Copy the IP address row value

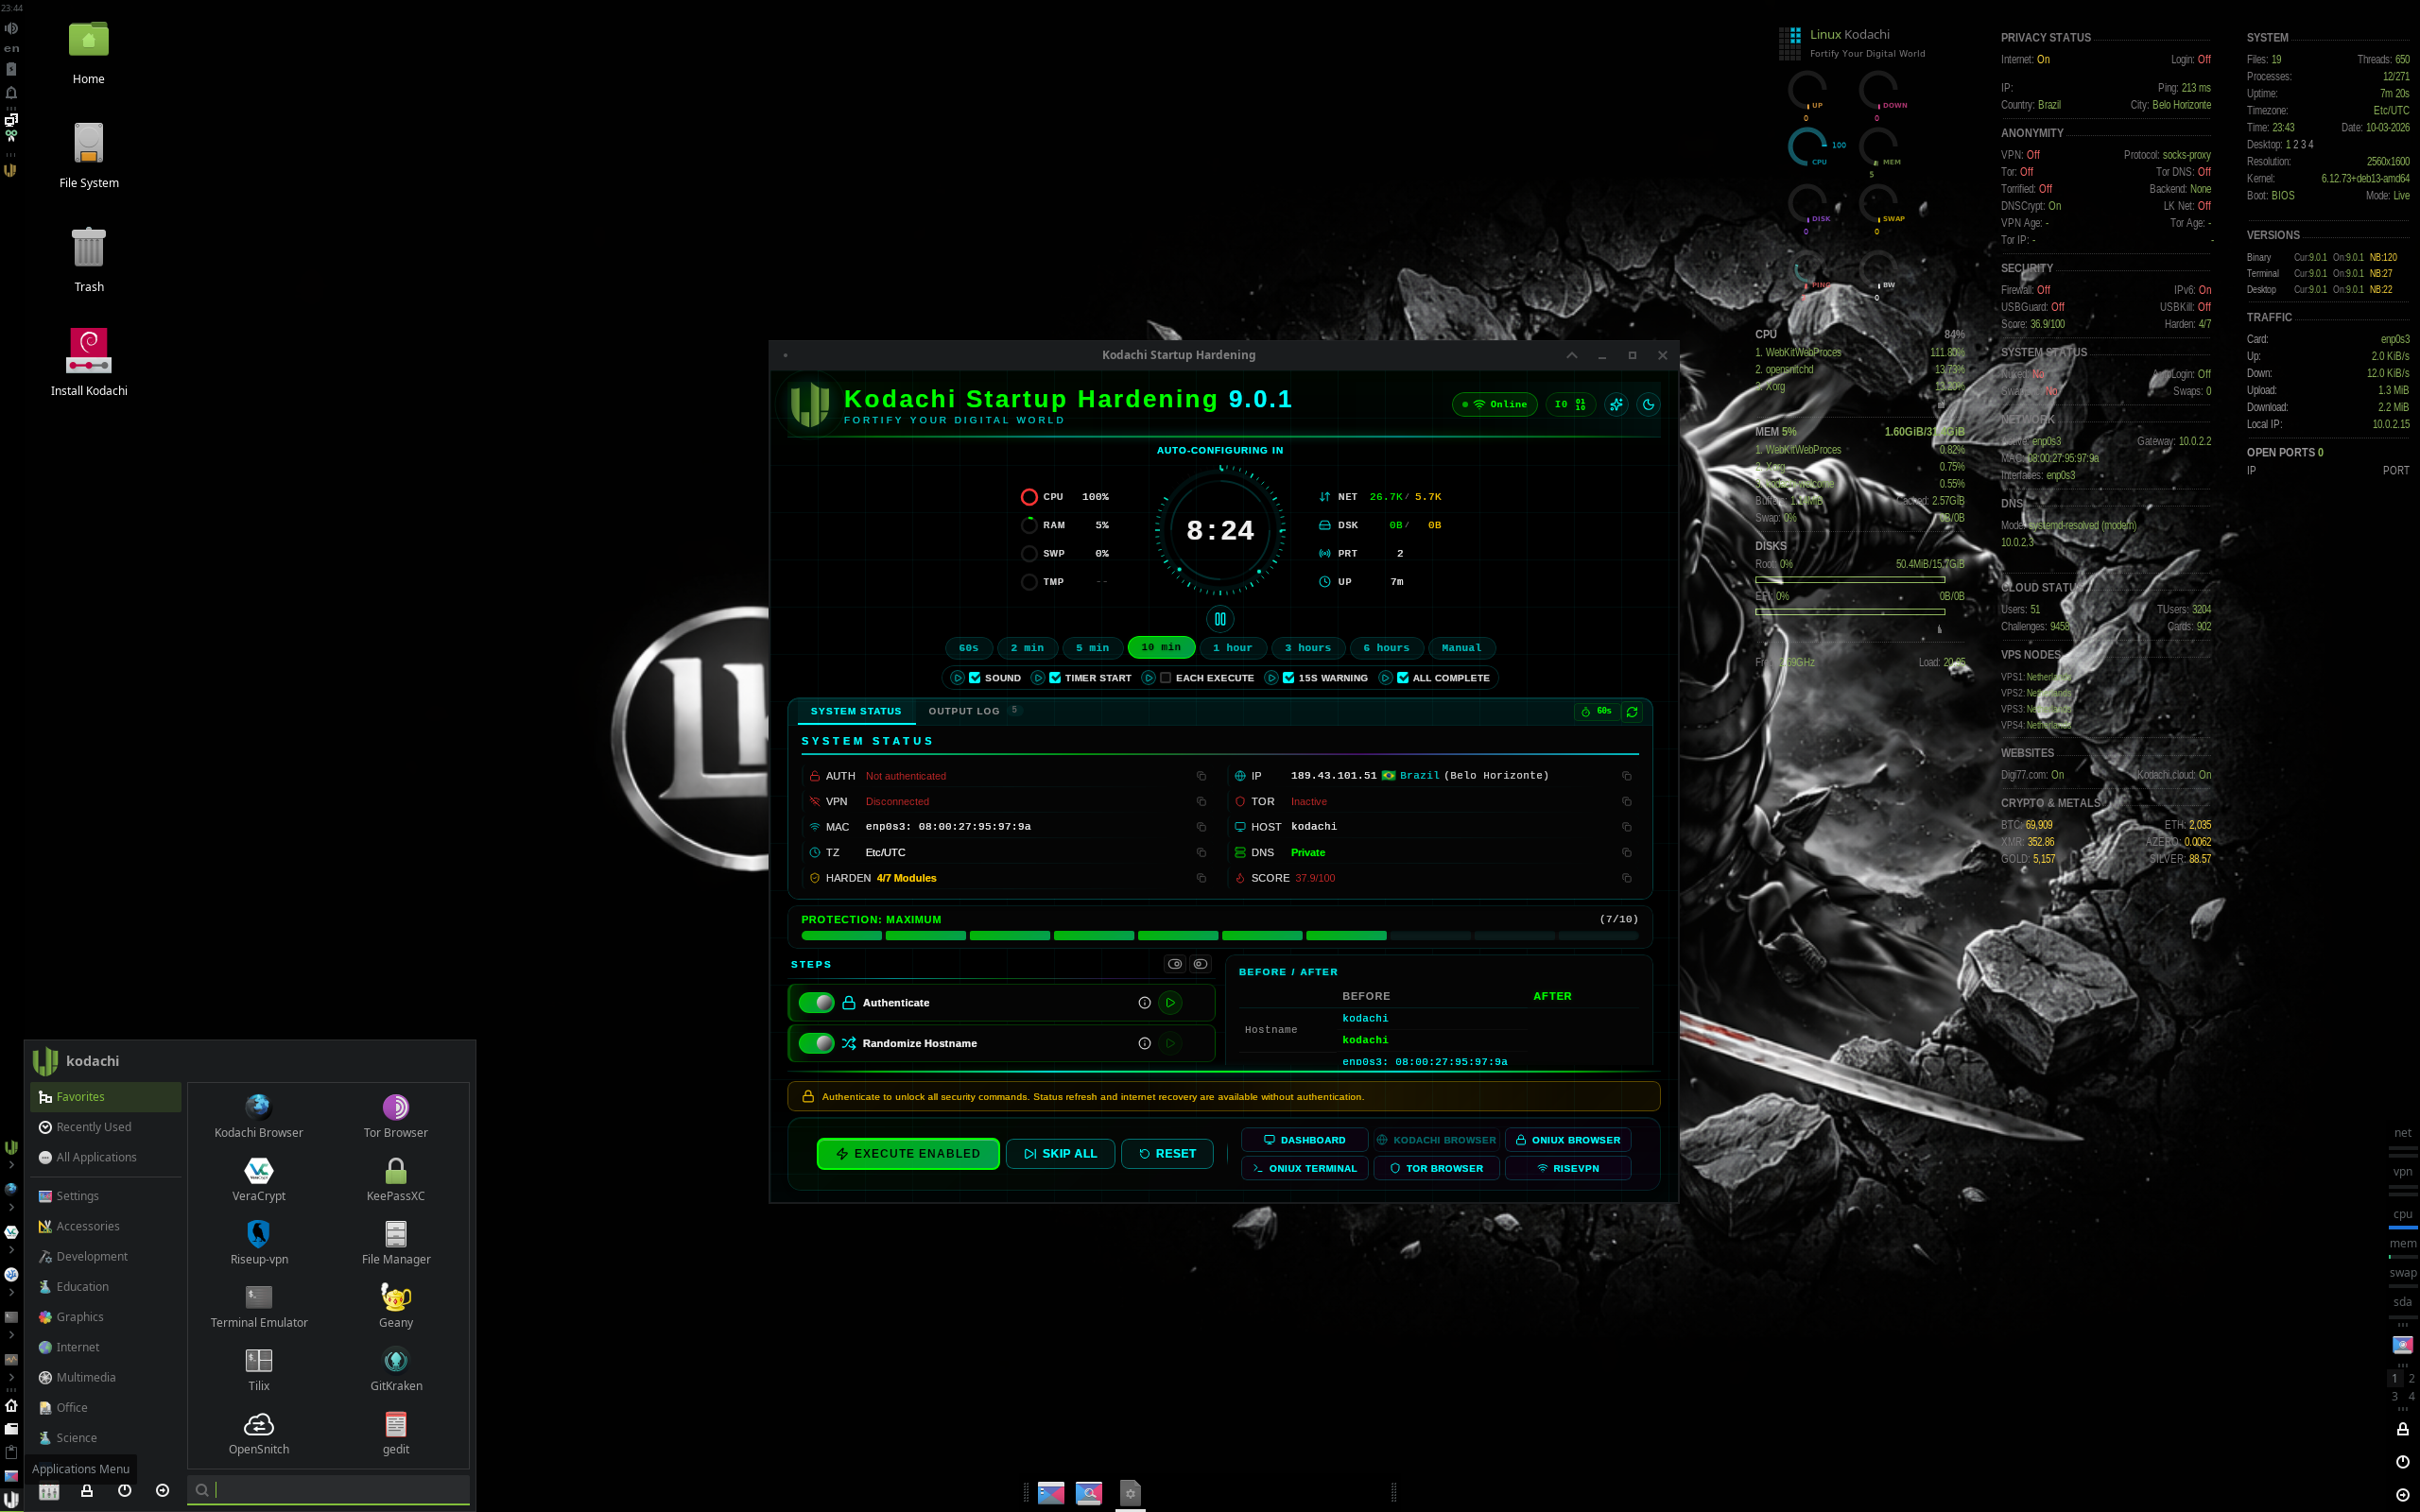pyautogui.click(x=1626, y=776)
